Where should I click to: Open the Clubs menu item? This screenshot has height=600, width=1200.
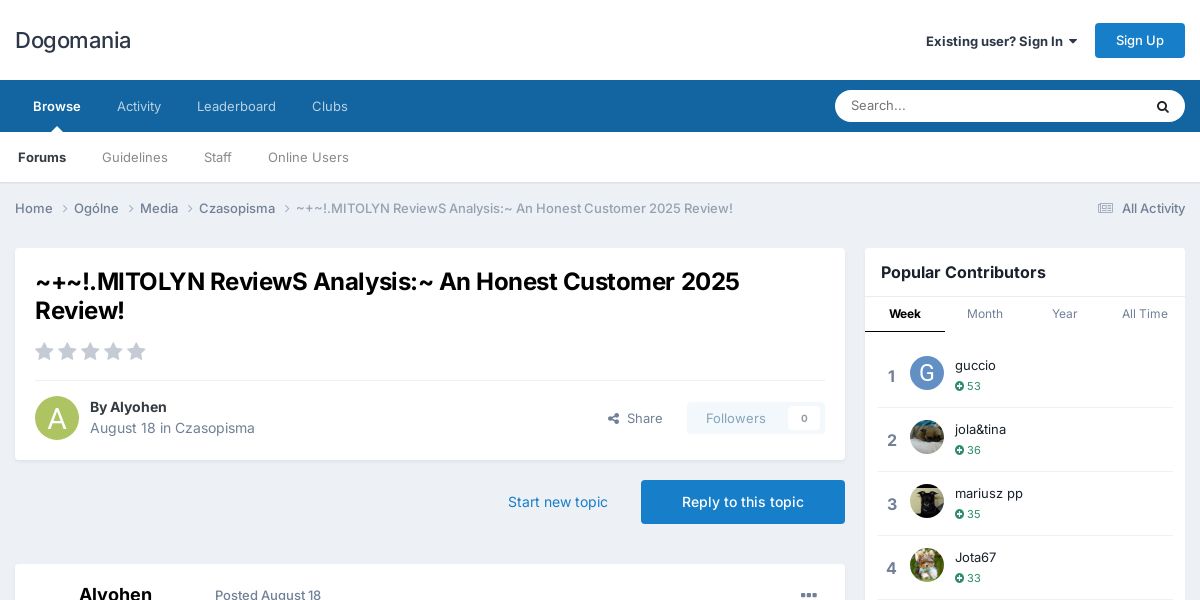point(330,106)
